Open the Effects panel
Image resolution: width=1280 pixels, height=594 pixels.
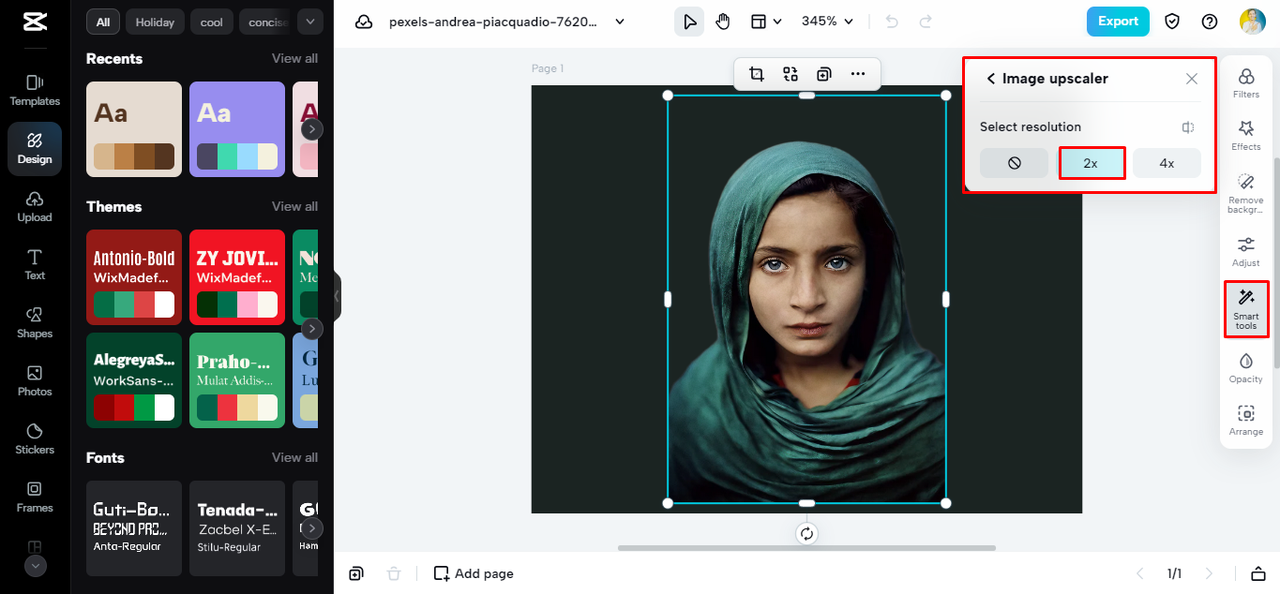pos(1246,135)
